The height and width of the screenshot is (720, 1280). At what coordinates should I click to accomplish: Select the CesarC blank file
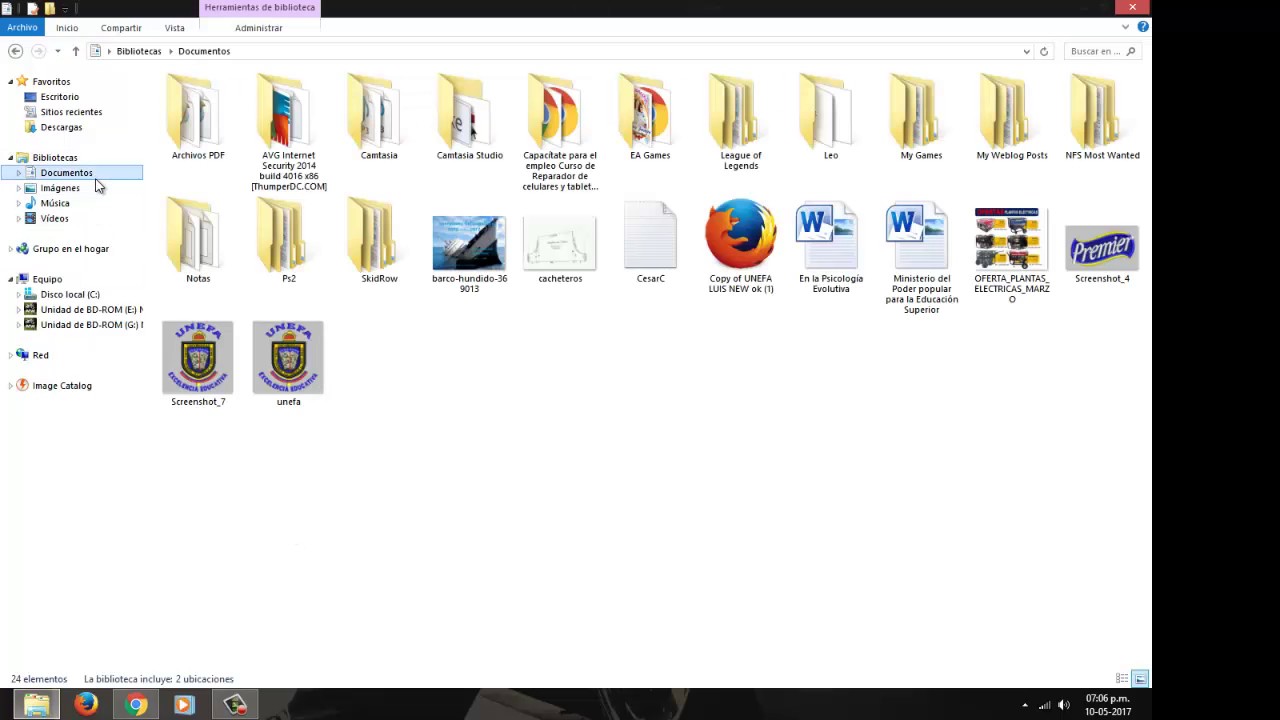coord(650,242)
